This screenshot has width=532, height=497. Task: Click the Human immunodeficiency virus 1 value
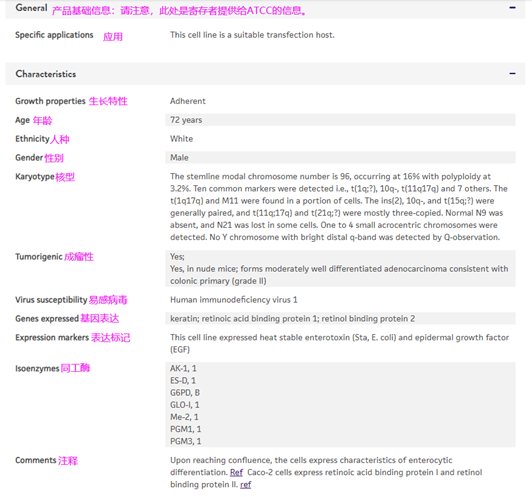pyautogui.click(x=234, y=300)
